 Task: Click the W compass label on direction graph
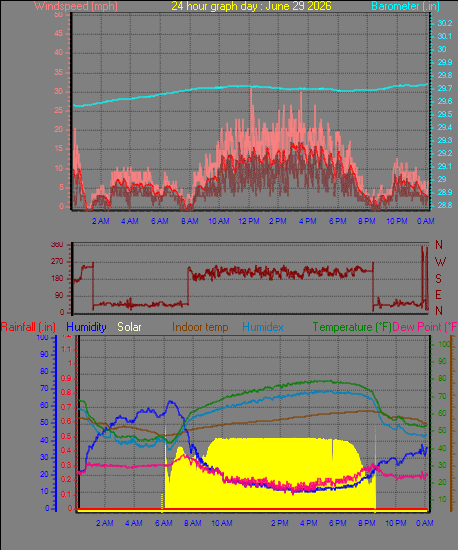(440, 261)
